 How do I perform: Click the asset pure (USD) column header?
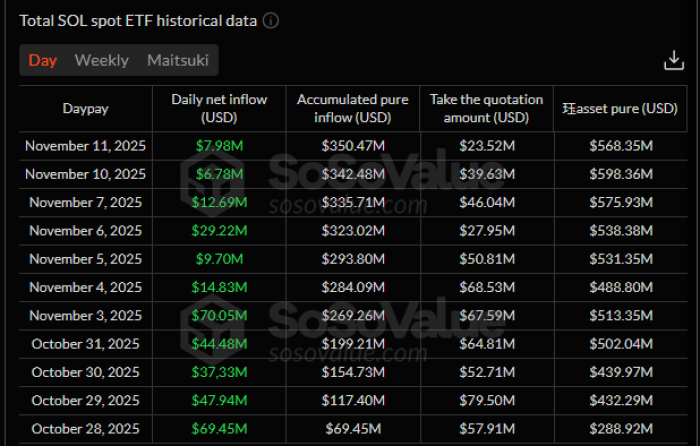[619, 108]
